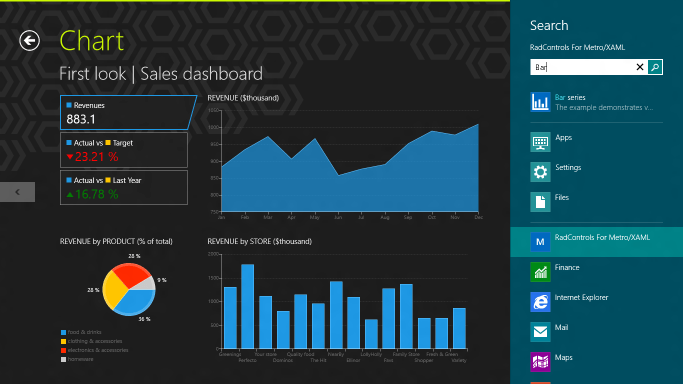Click 'Settings' search scope label
Image resolution: width=683 pixels, height=384 pixels.
(x=568, y=168)
